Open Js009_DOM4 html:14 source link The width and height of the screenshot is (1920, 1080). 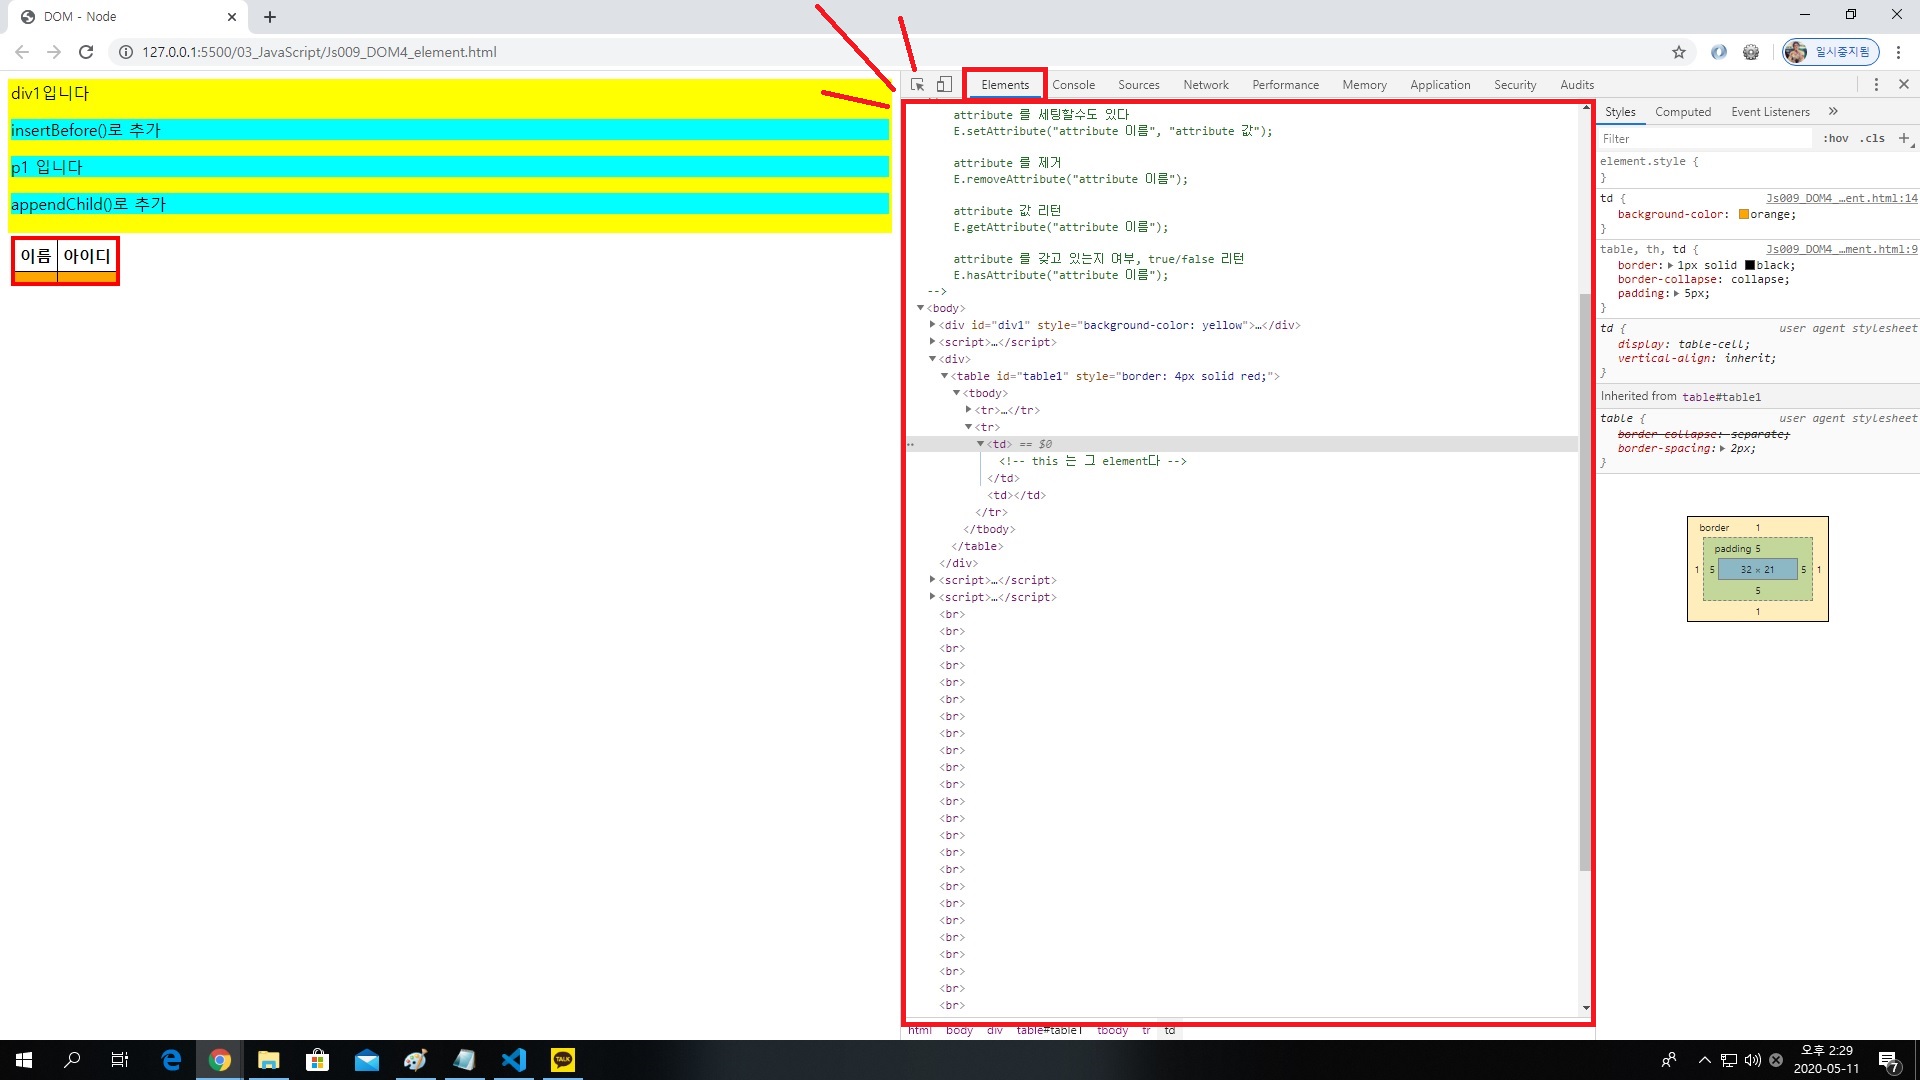point(1841,198)
